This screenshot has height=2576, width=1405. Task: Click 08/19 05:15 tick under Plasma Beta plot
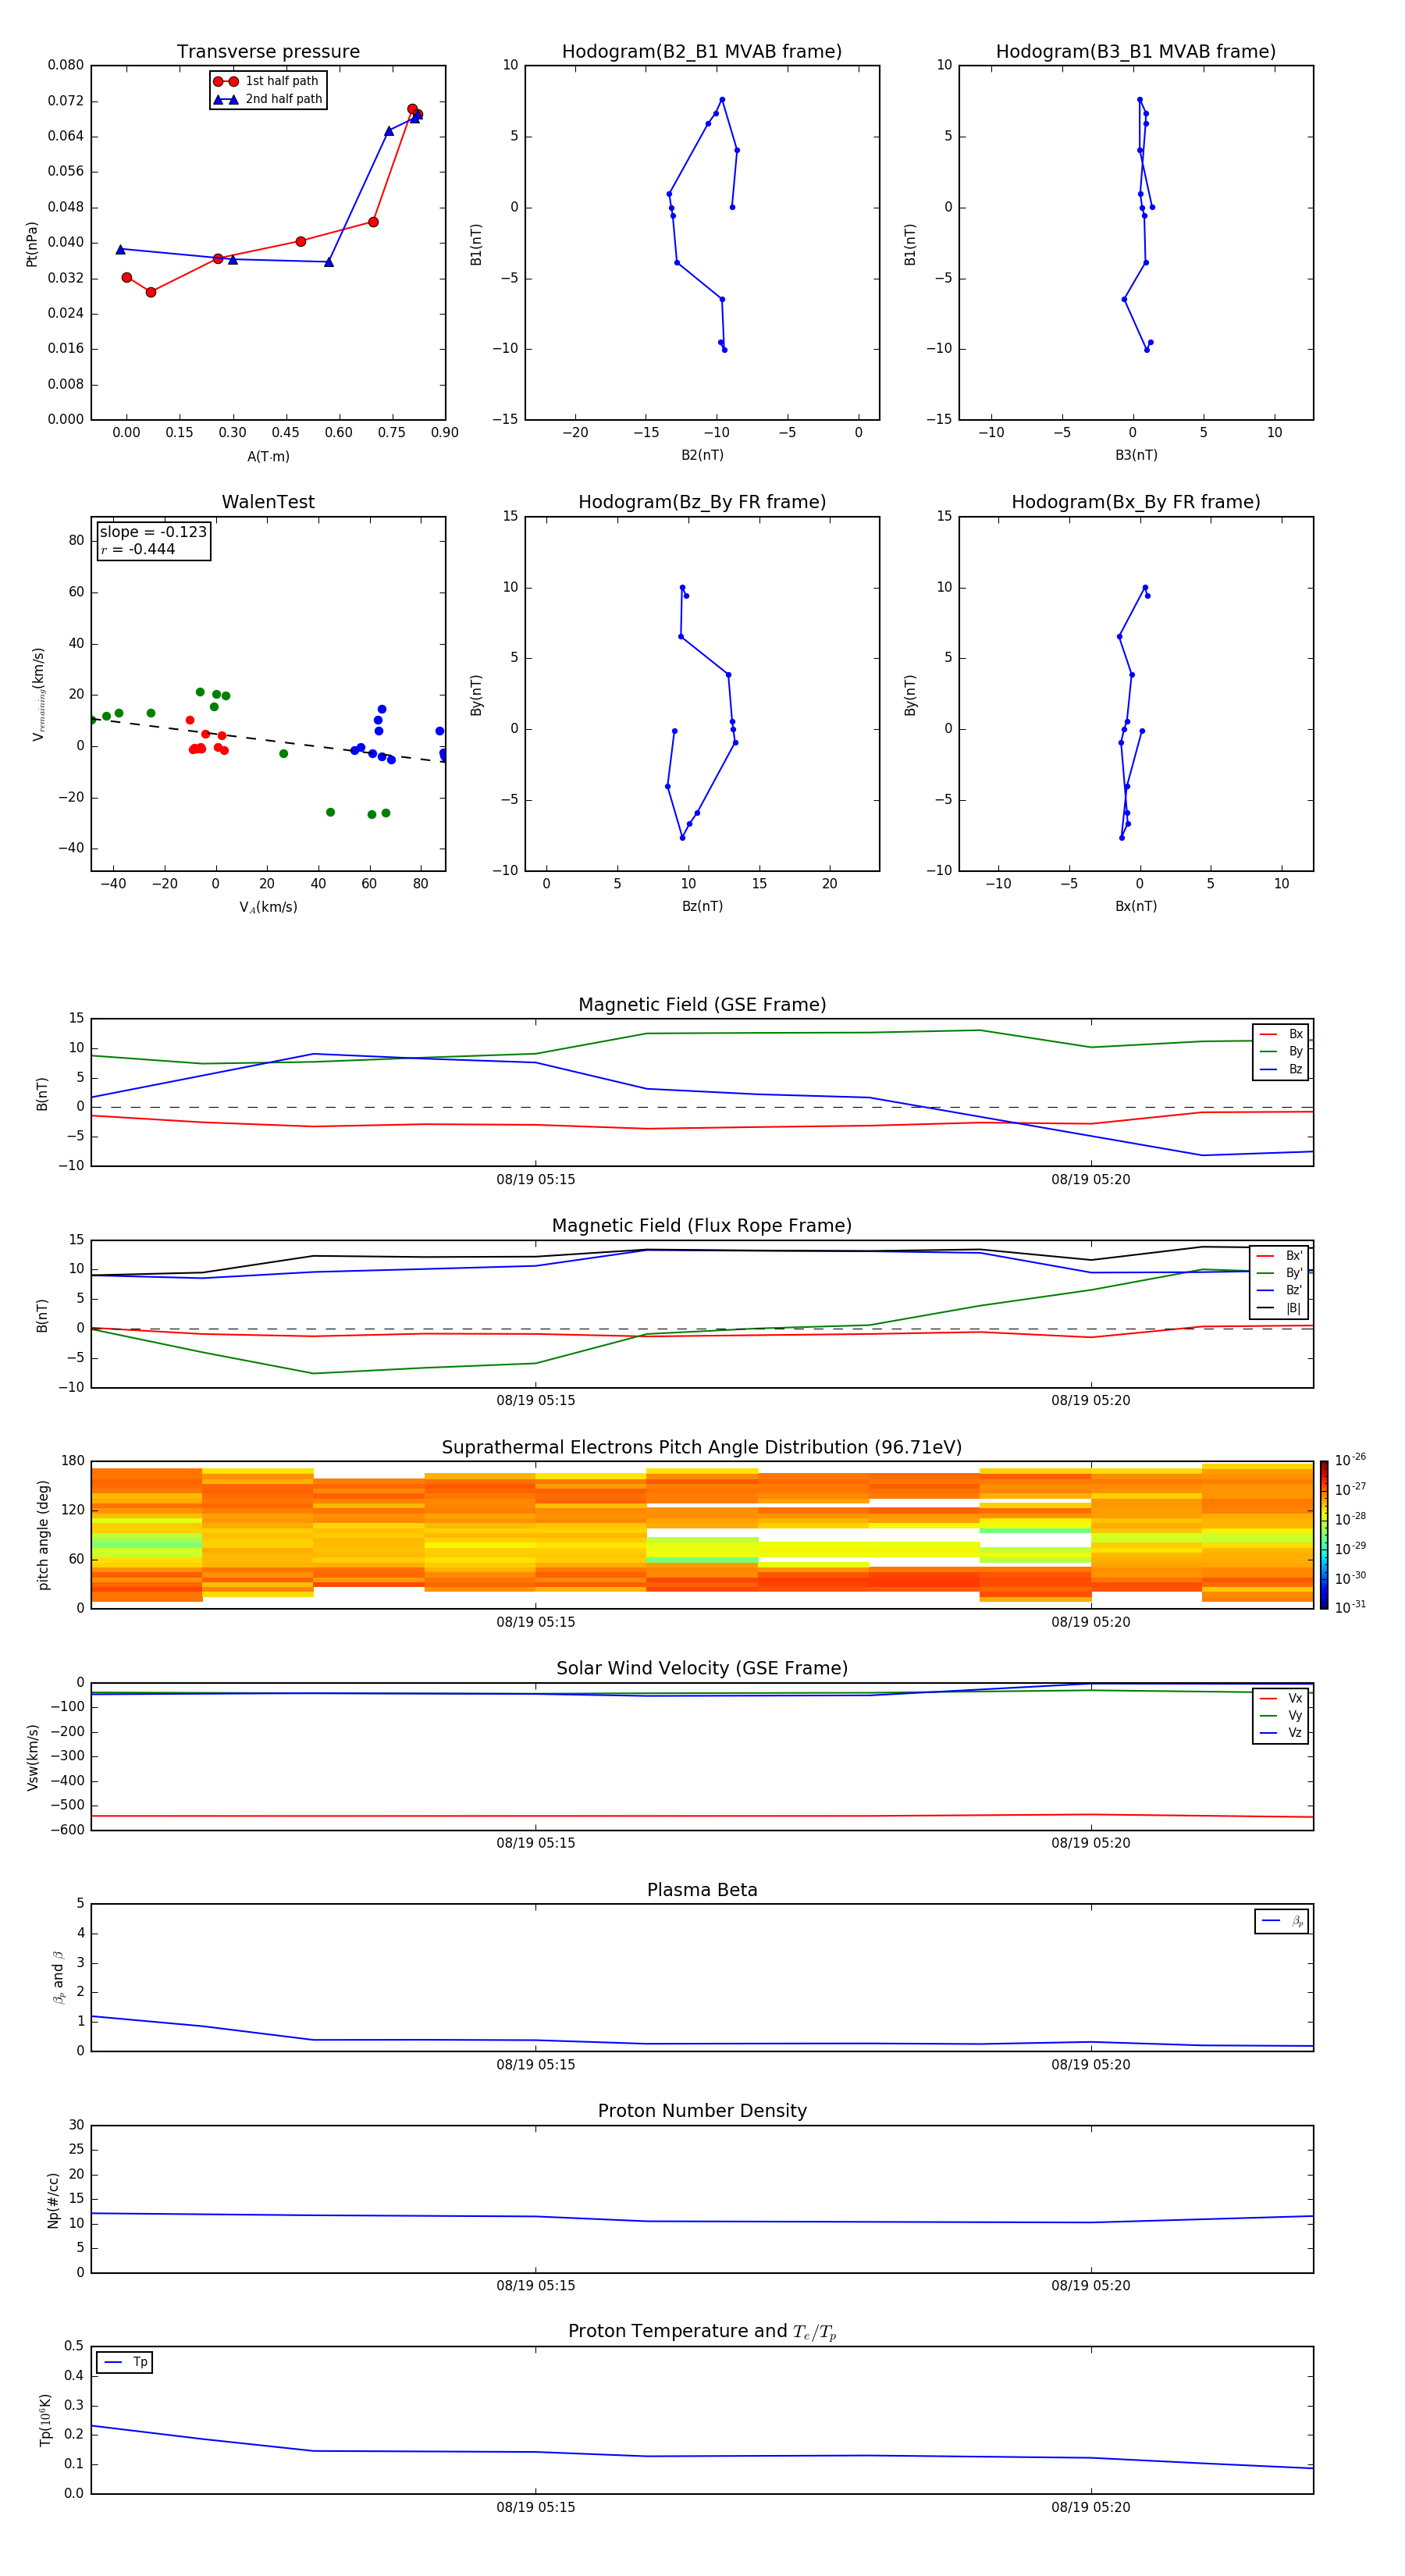coord(535,2064)
